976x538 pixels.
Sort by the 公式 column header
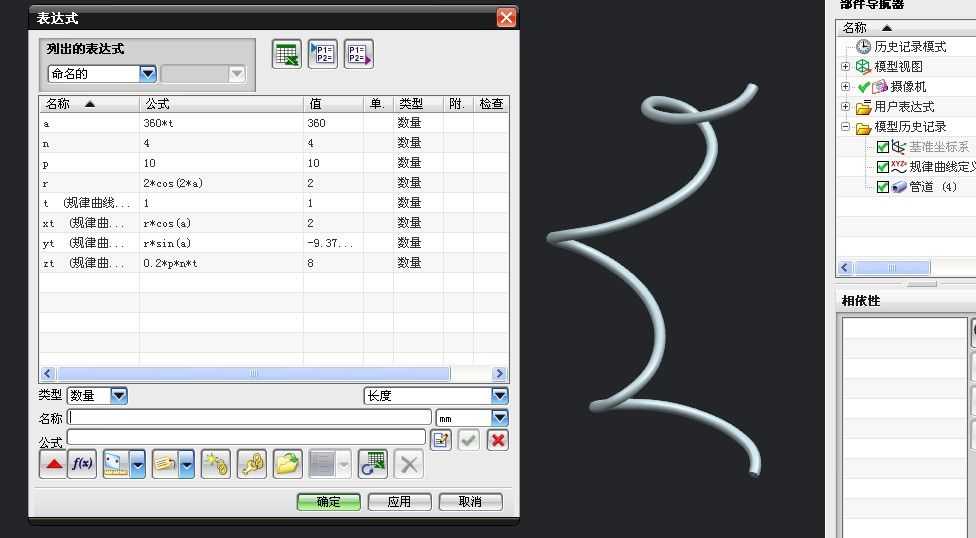220,104
